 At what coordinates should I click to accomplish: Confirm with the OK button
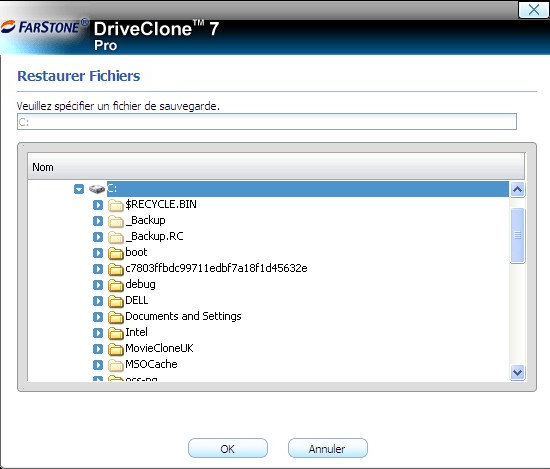[228, 448]
